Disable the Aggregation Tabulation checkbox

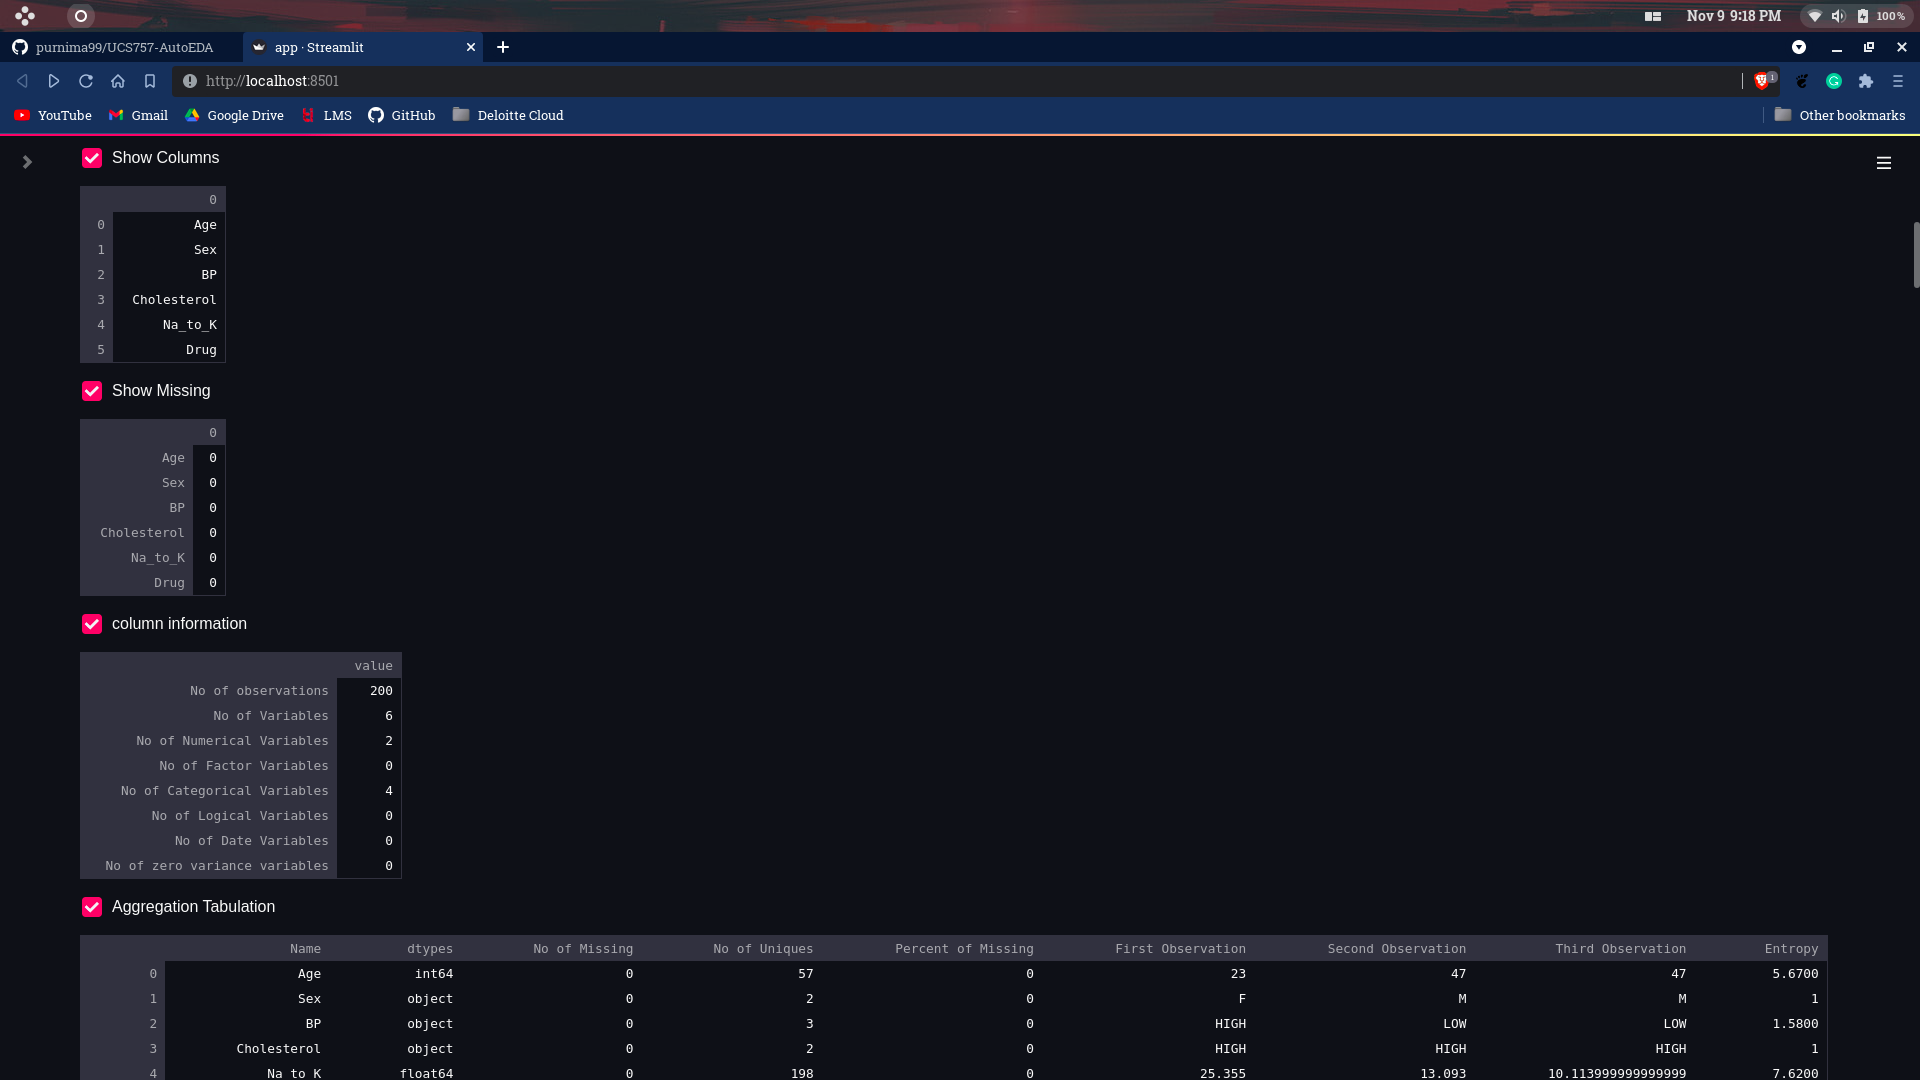pos(92,907)
